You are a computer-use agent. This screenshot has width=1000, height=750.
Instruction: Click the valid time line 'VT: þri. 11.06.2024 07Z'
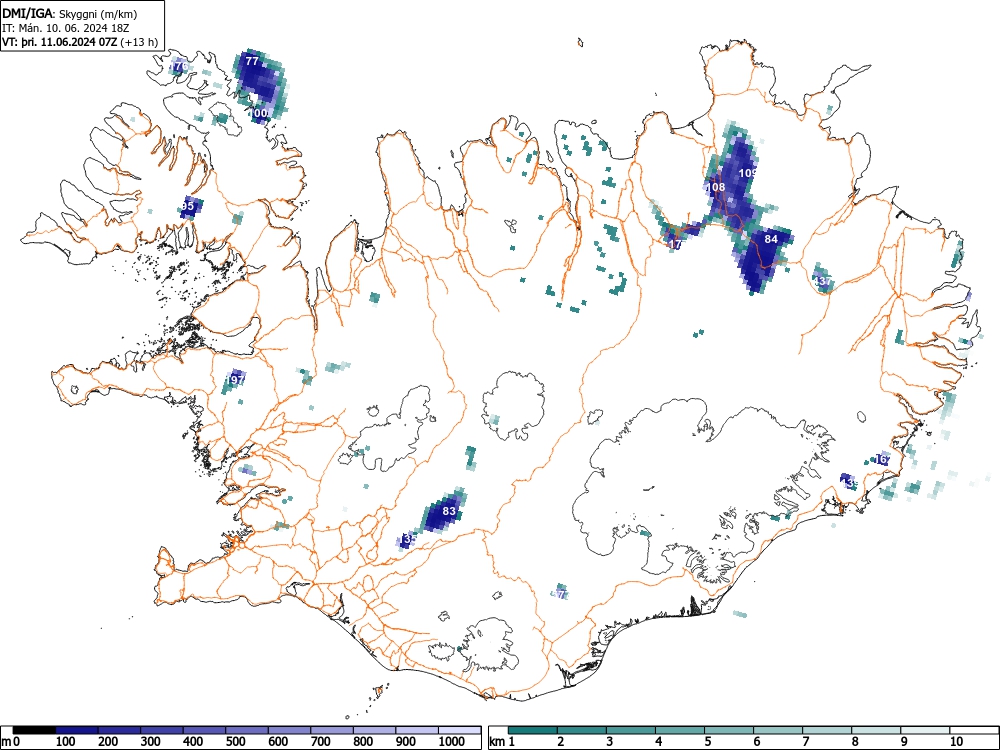pyautogui.click(x=61, y=42)
